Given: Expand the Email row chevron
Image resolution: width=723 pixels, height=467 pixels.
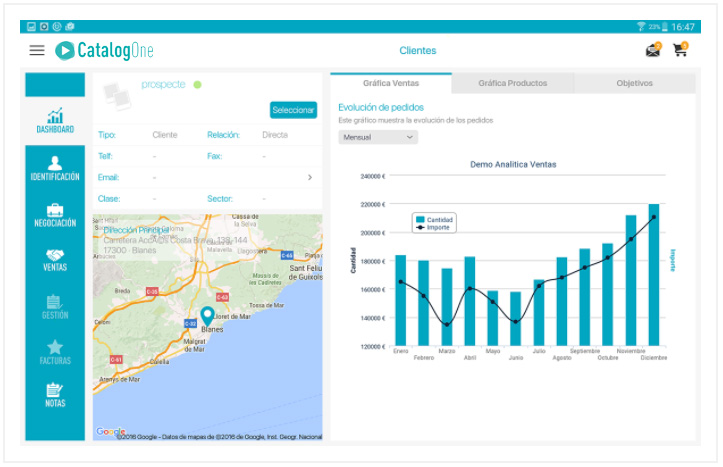Looking at the screenshot, I should [x=310, y=177].
